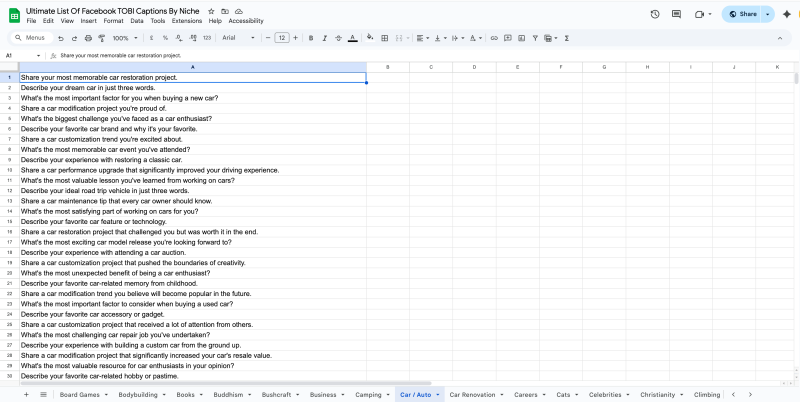
Task: Open the Gemini sparkle icon
Action: 786,14
